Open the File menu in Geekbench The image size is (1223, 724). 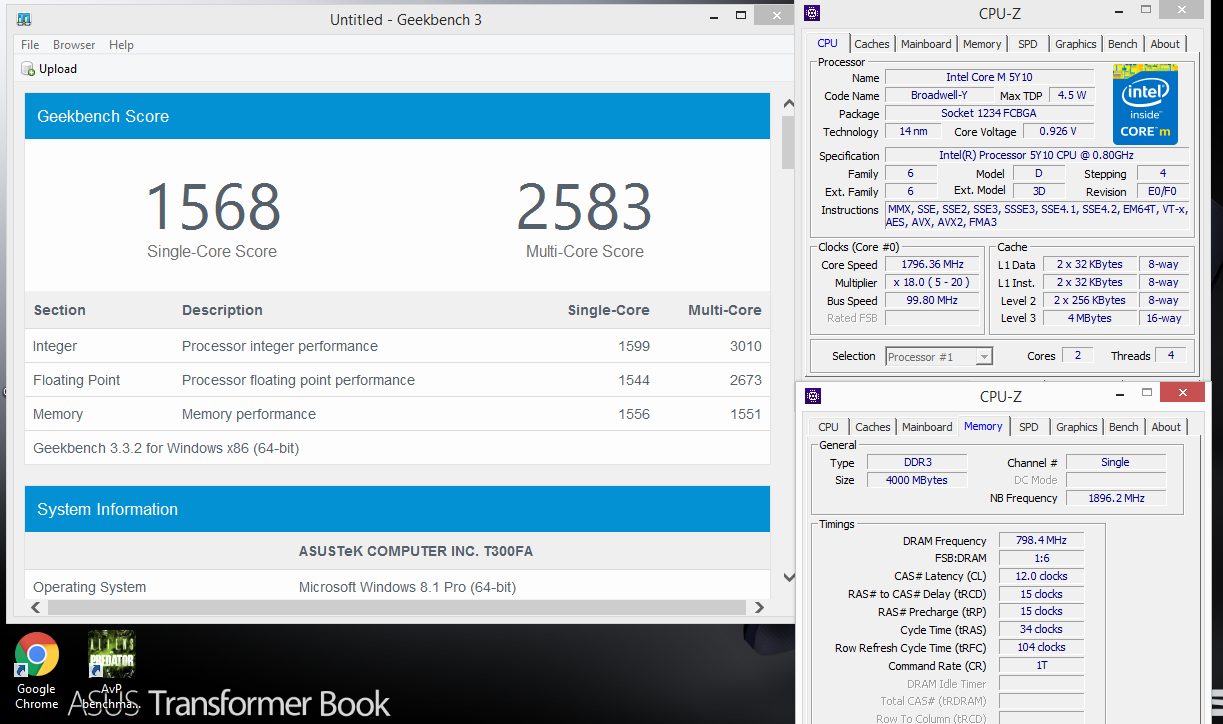pos(30,45)
